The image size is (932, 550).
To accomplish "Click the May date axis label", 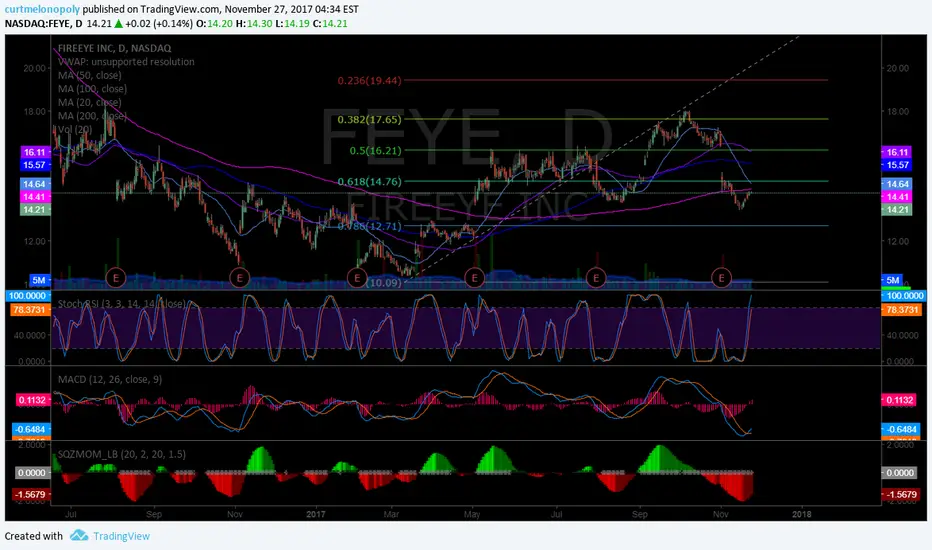I will (472, 514).
